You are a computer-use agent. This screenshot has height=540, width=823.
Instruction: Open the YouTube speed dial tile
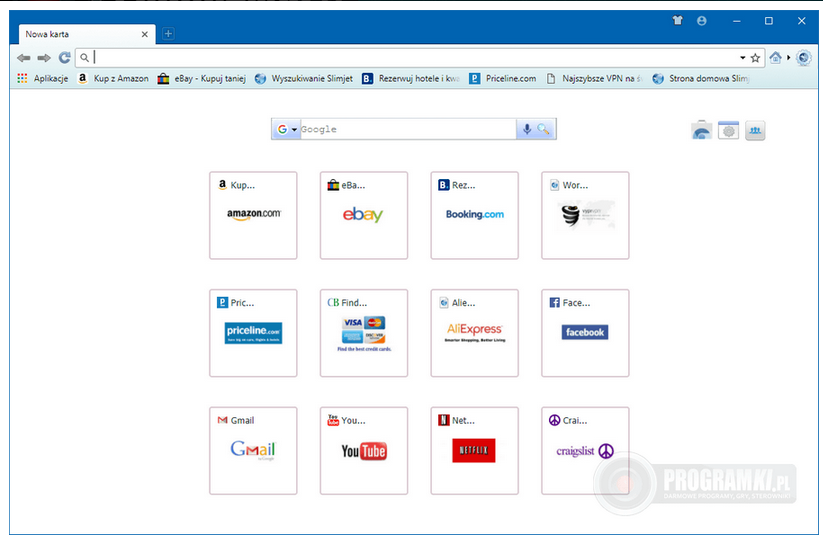[x=364, y=450]
